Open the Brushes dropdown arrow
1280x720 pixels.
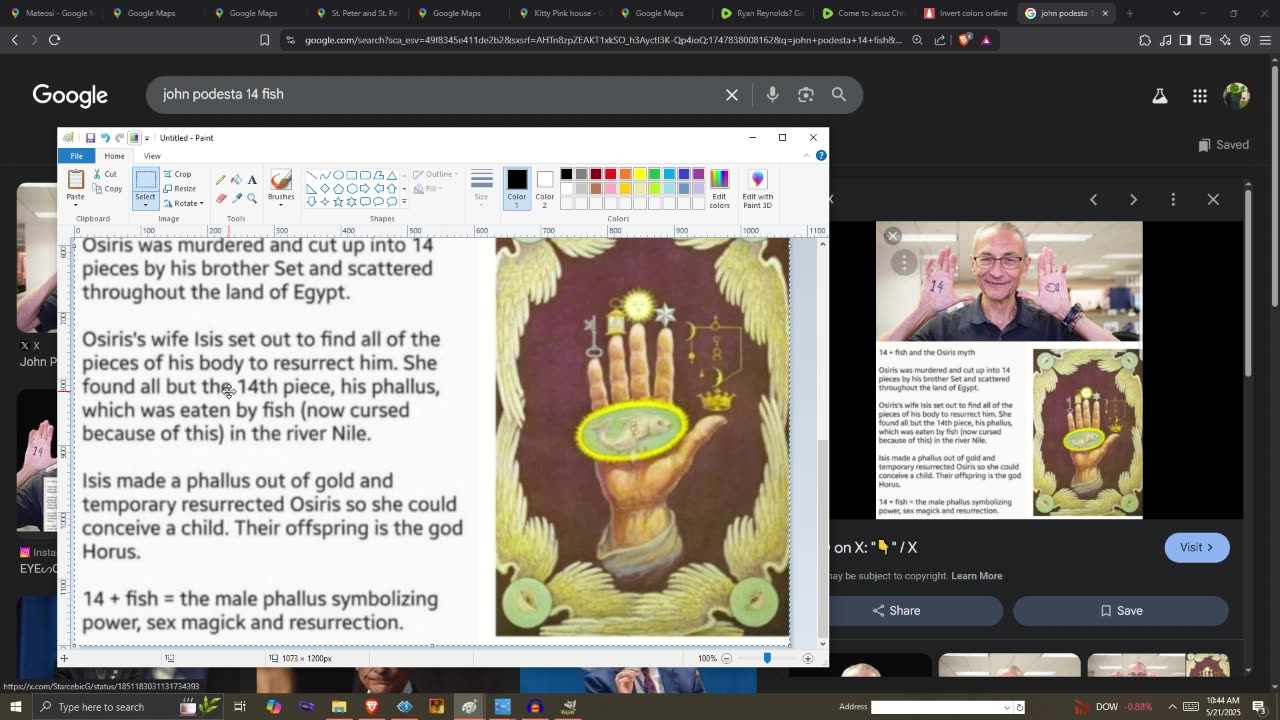click(281, 203)
